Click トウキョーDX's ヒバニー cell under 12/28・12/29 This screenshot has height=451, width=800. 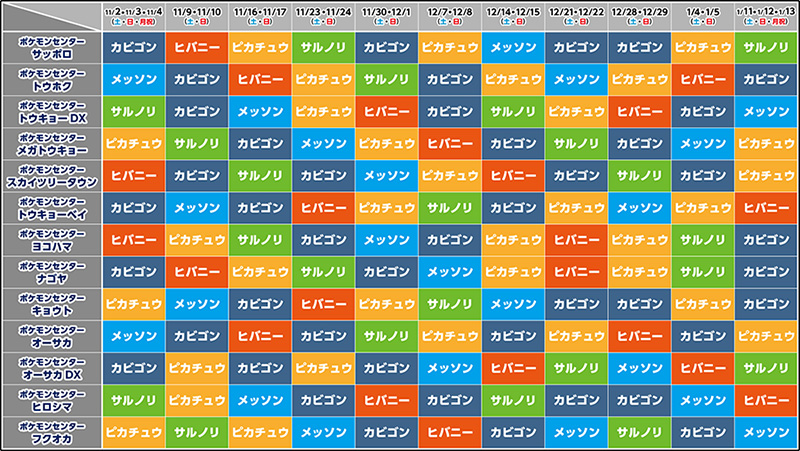point(640,112)
